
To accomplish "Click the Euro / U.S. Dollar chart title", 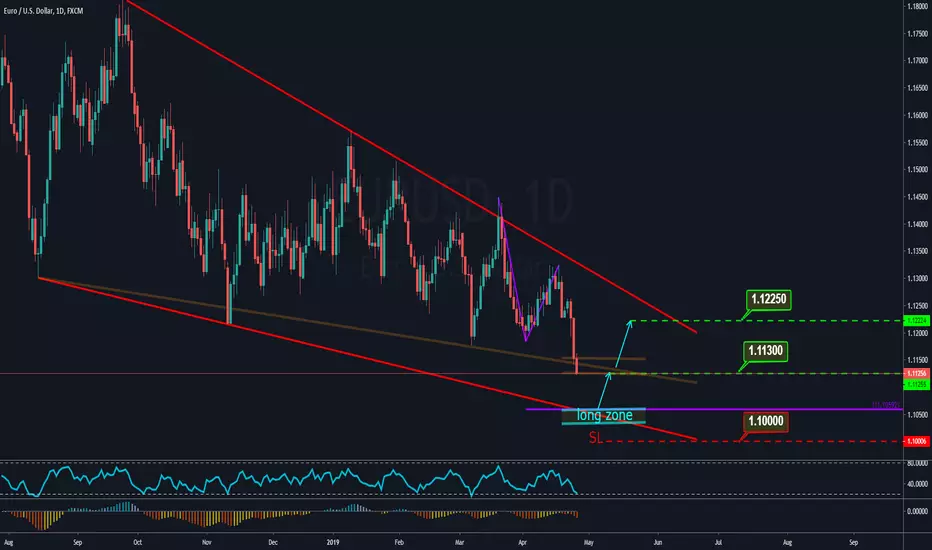I will coord(43,11).
